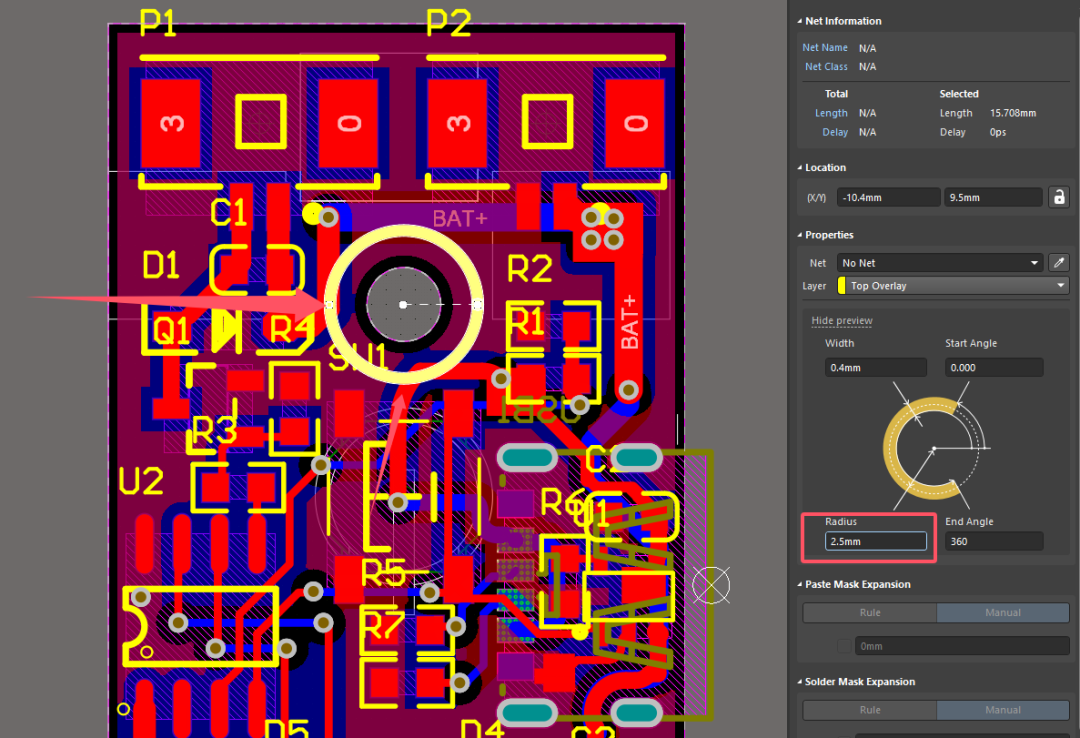Viewport: 1080px width, 738px height.
Task: Open the Net dropdown showing No Net
Action: [940, 263]
